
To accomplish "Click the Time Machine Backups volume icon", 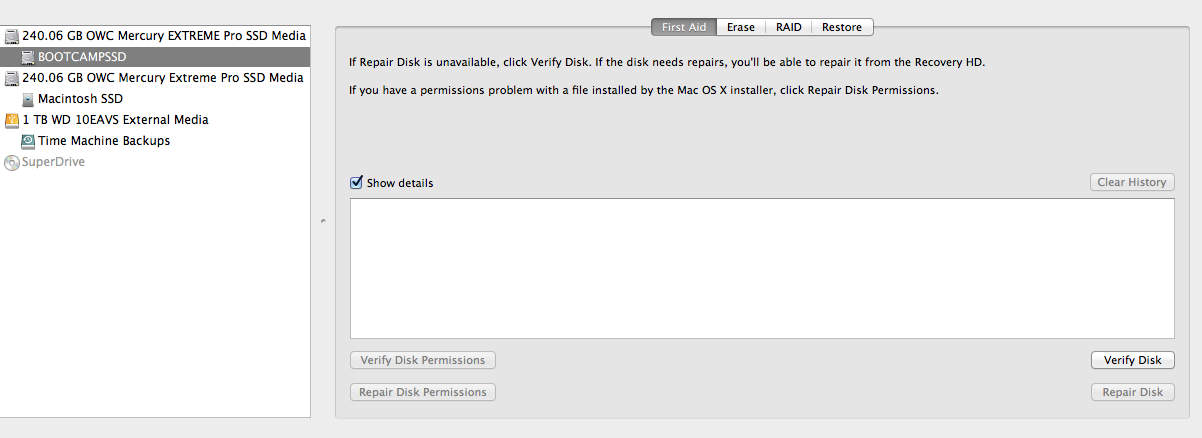I will click(28, 141).
